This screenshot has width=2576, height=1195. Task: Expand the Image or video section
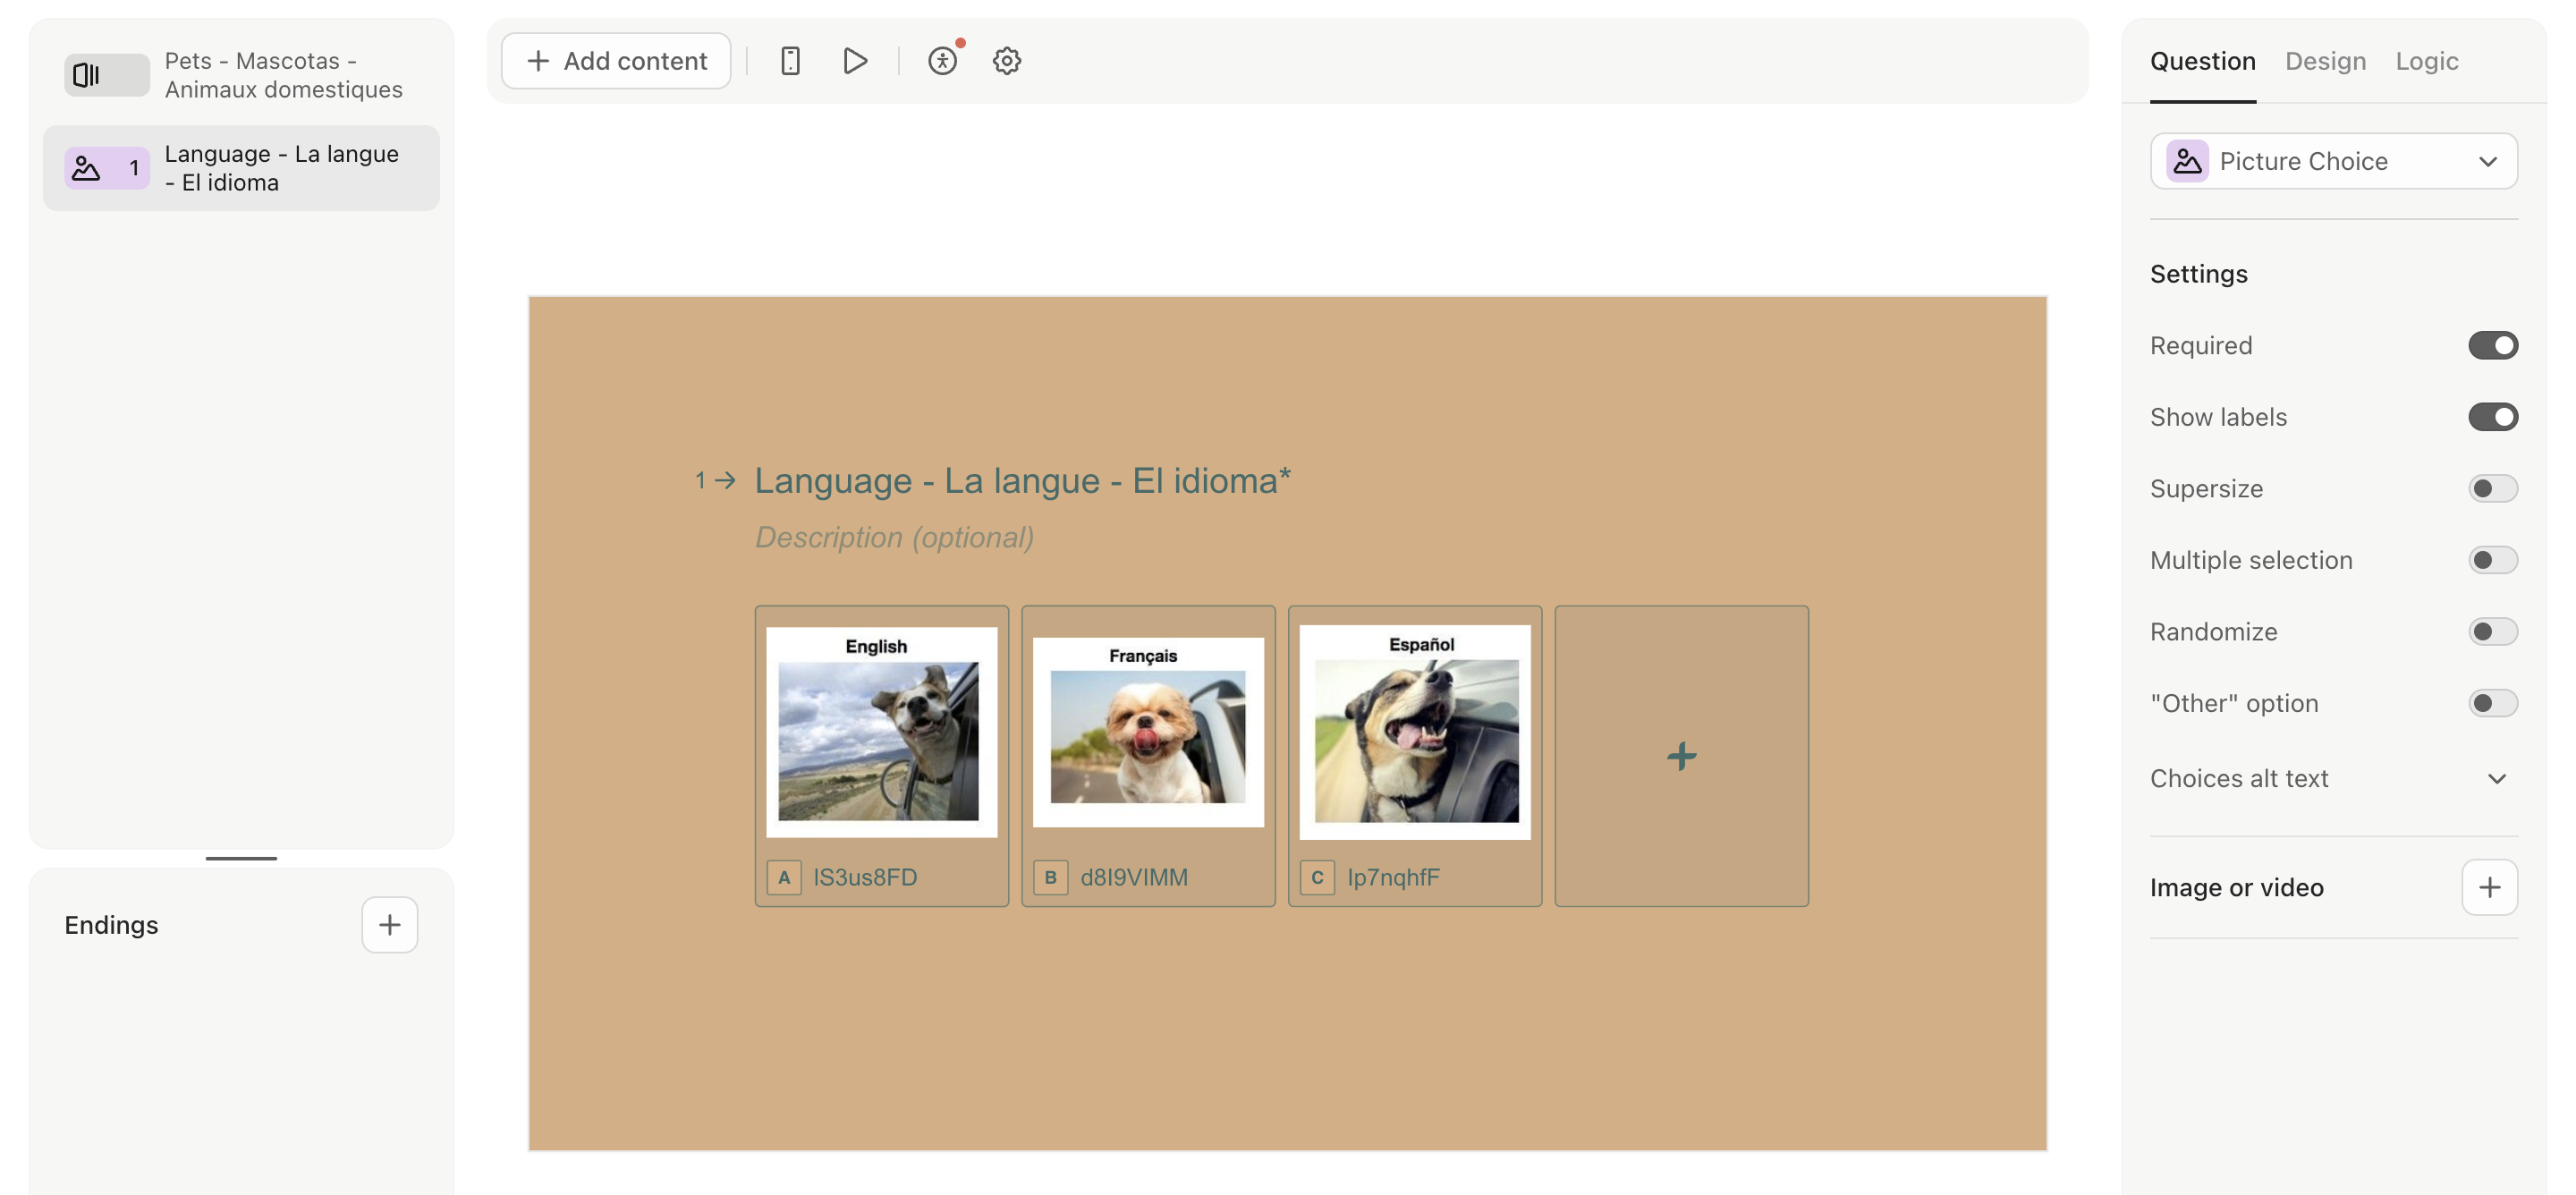(2490, 886)
